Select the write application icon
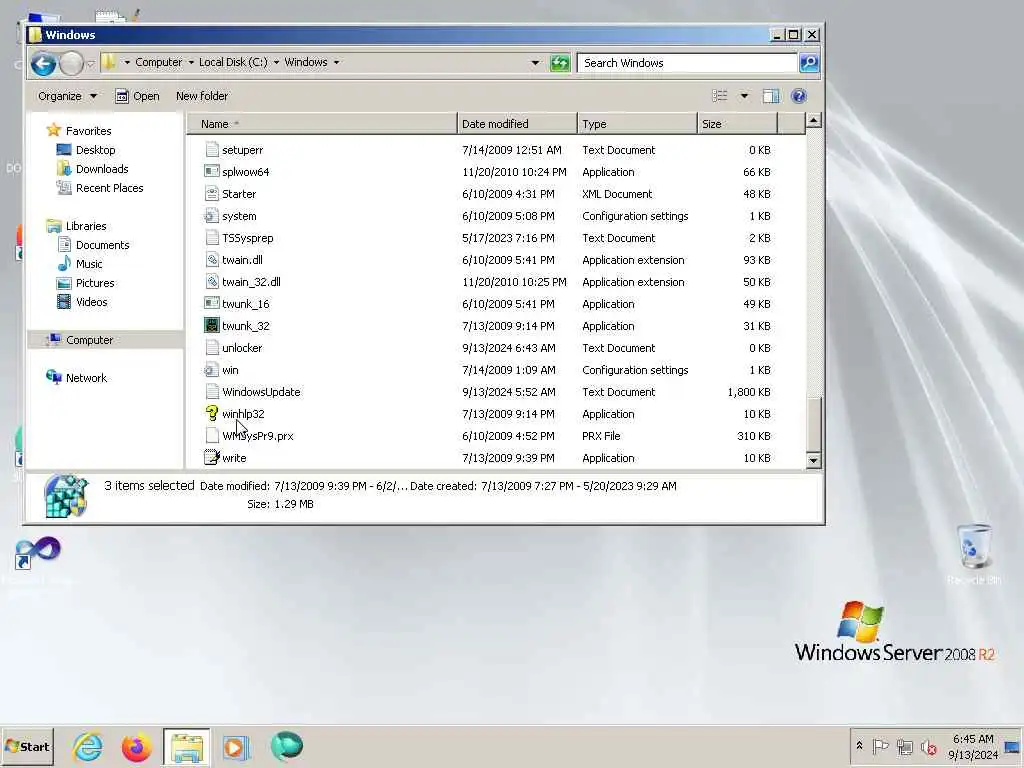Image resolution: width=1024 pixels, height=768 pixels. 212,458
